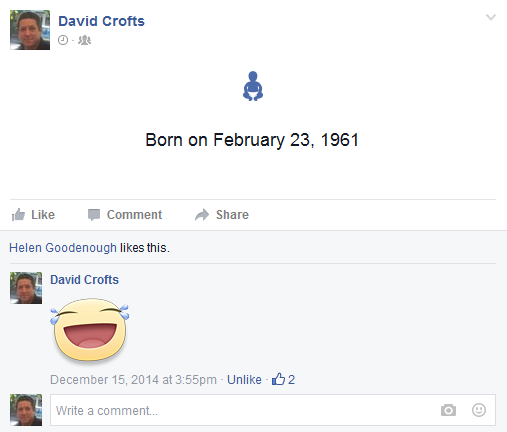The image size is (507, 432).
Task: Open the emoji smiley picker
Action: coord(479,410)
